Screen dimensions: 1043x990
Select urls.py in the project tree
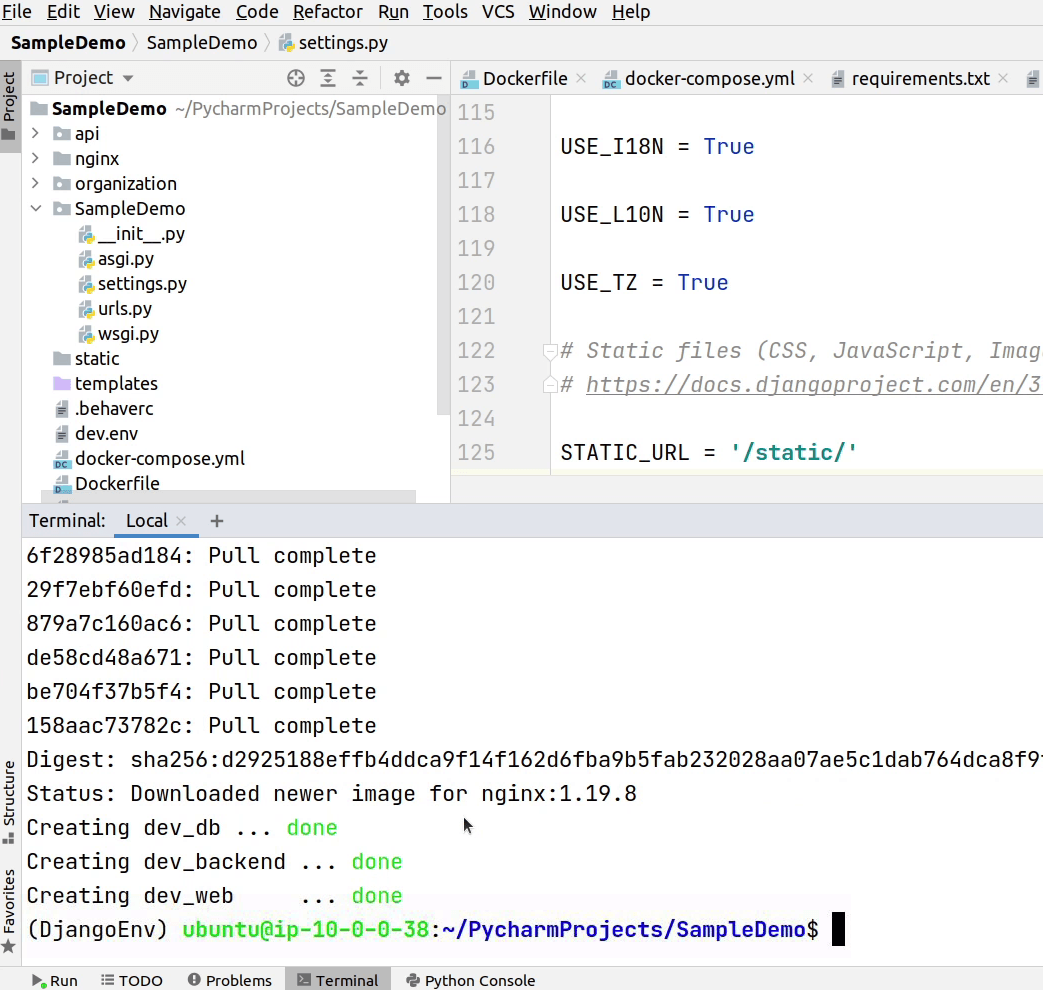click(x=125, y=309)
